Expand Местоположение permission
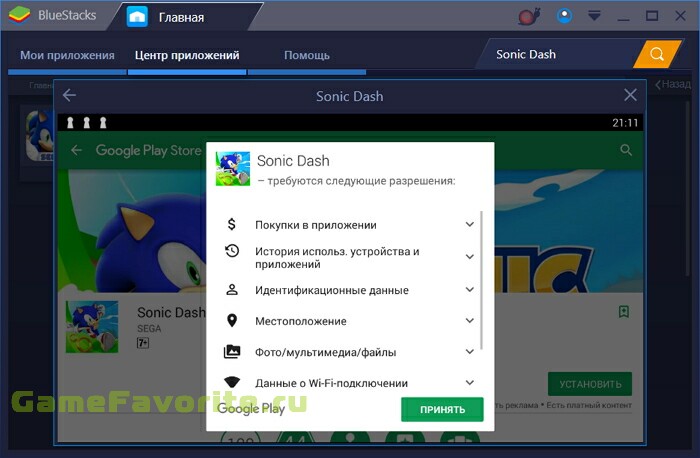Screen dimensions: 700x458 coord(470,321)
